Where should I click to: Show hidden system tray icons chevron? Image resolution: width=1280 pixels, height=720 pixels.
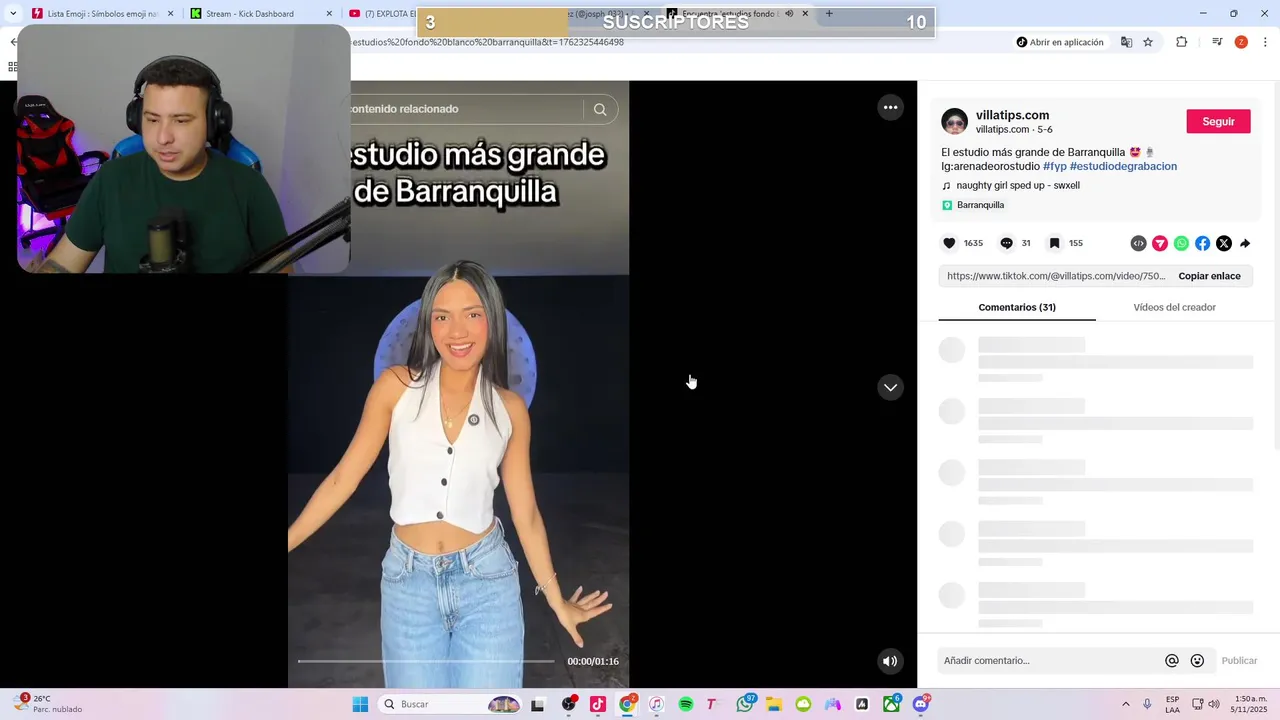point(1126,704)
